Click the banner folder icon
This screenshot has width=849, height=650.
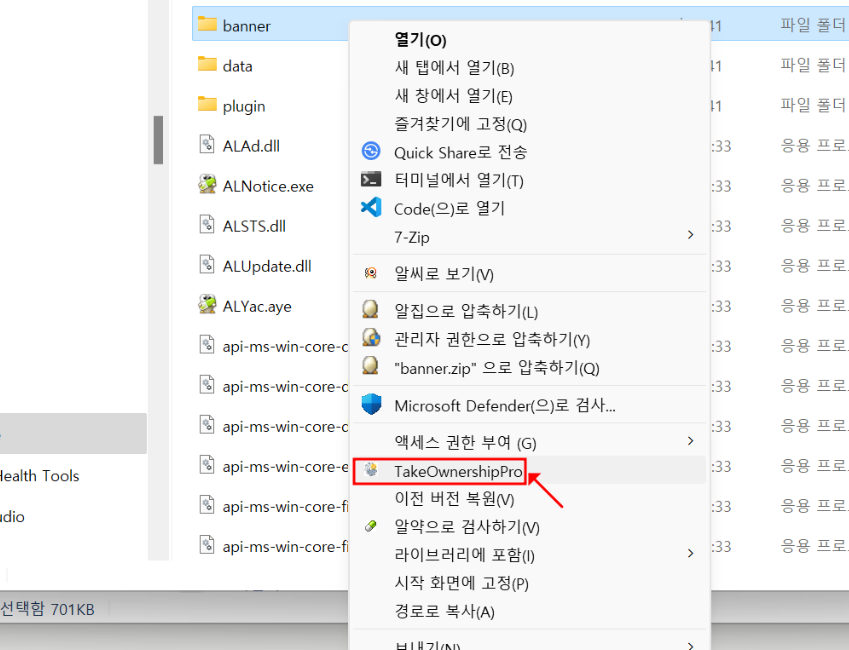pyautogui.click(x=207, y=24)
